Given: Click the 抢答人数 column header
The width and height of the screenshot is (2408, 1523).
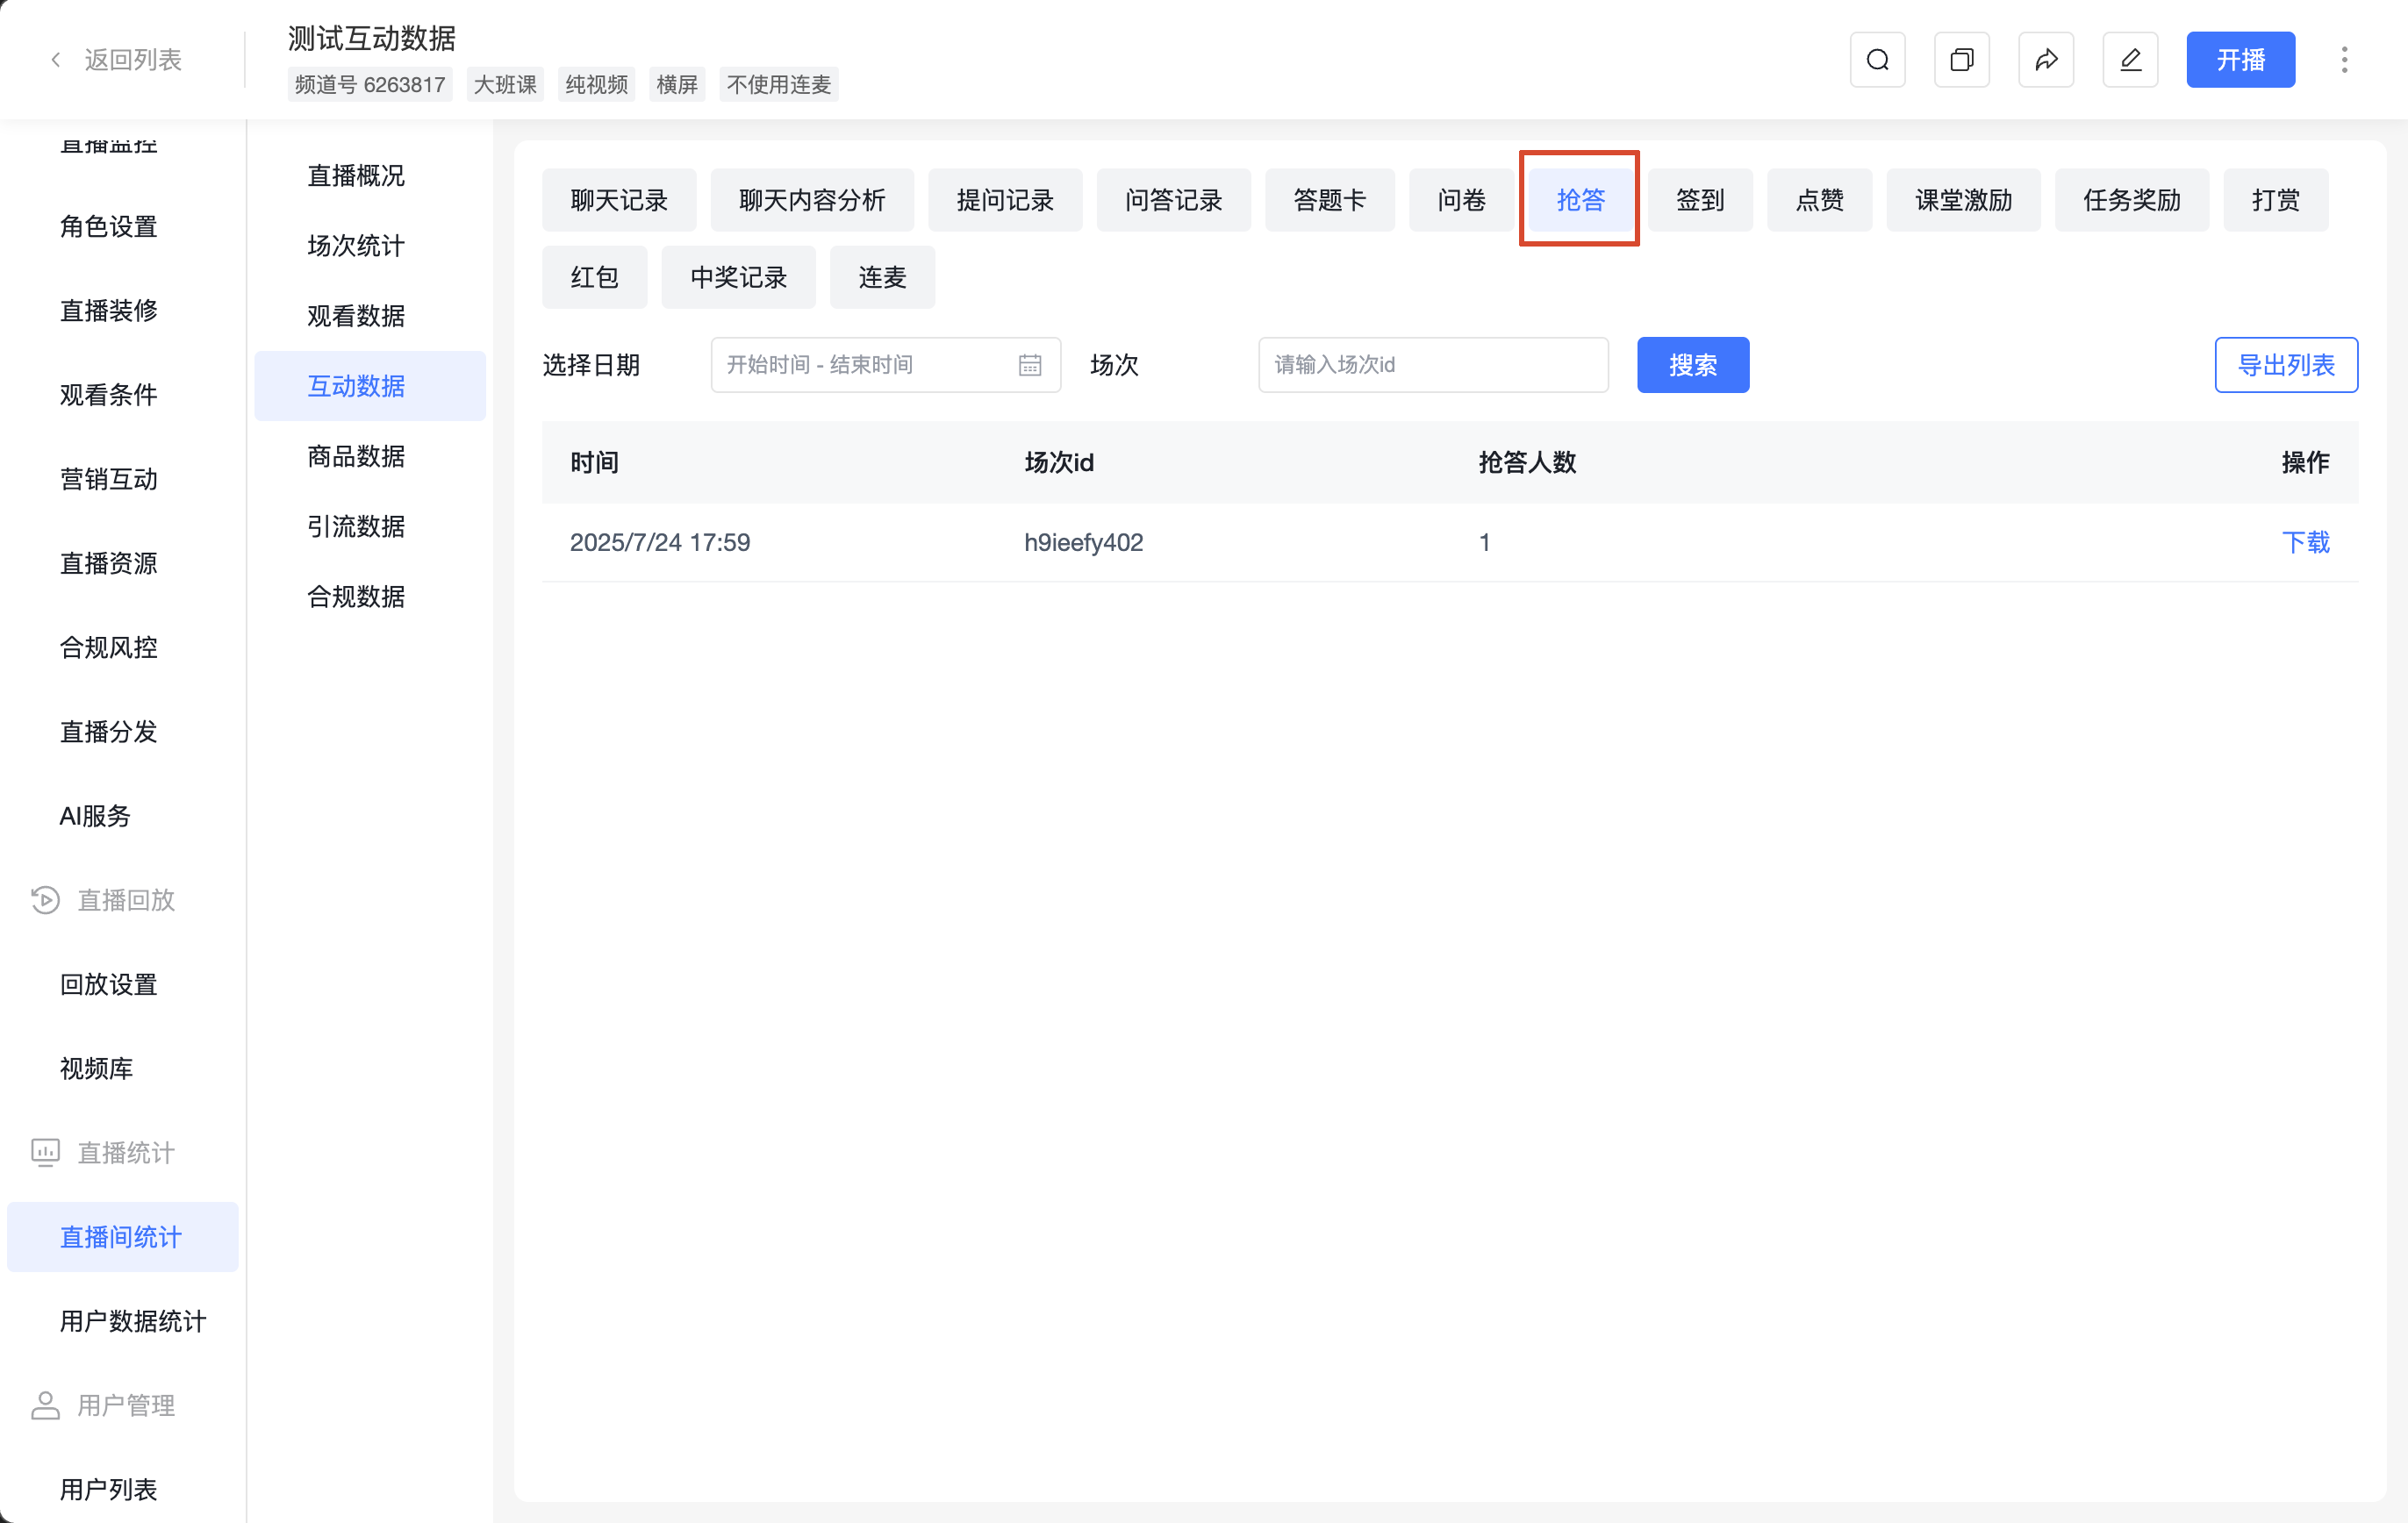Looking at the screenshot, I should tap(1527, 463).
